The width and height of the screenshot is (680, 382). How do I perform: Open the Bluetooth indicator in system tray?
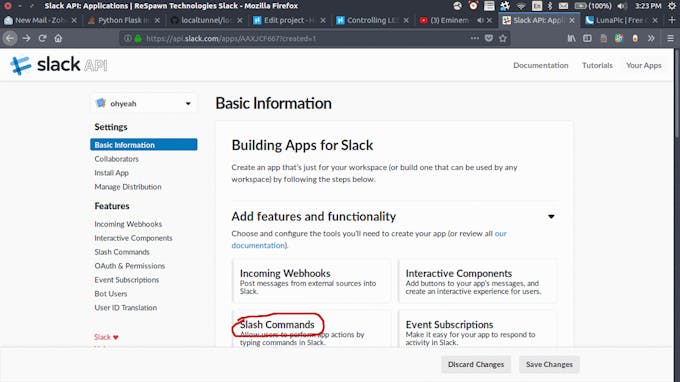(x=549, y=6)
